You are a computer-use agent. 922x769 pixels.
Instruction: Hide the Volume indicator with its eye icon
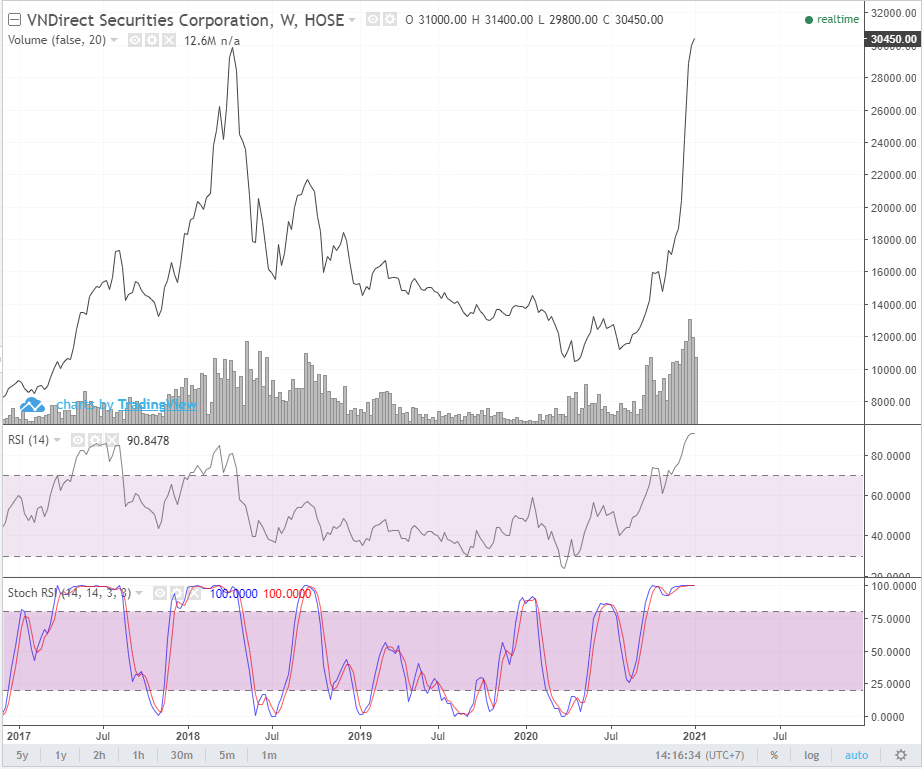click(x=135, y=40)
